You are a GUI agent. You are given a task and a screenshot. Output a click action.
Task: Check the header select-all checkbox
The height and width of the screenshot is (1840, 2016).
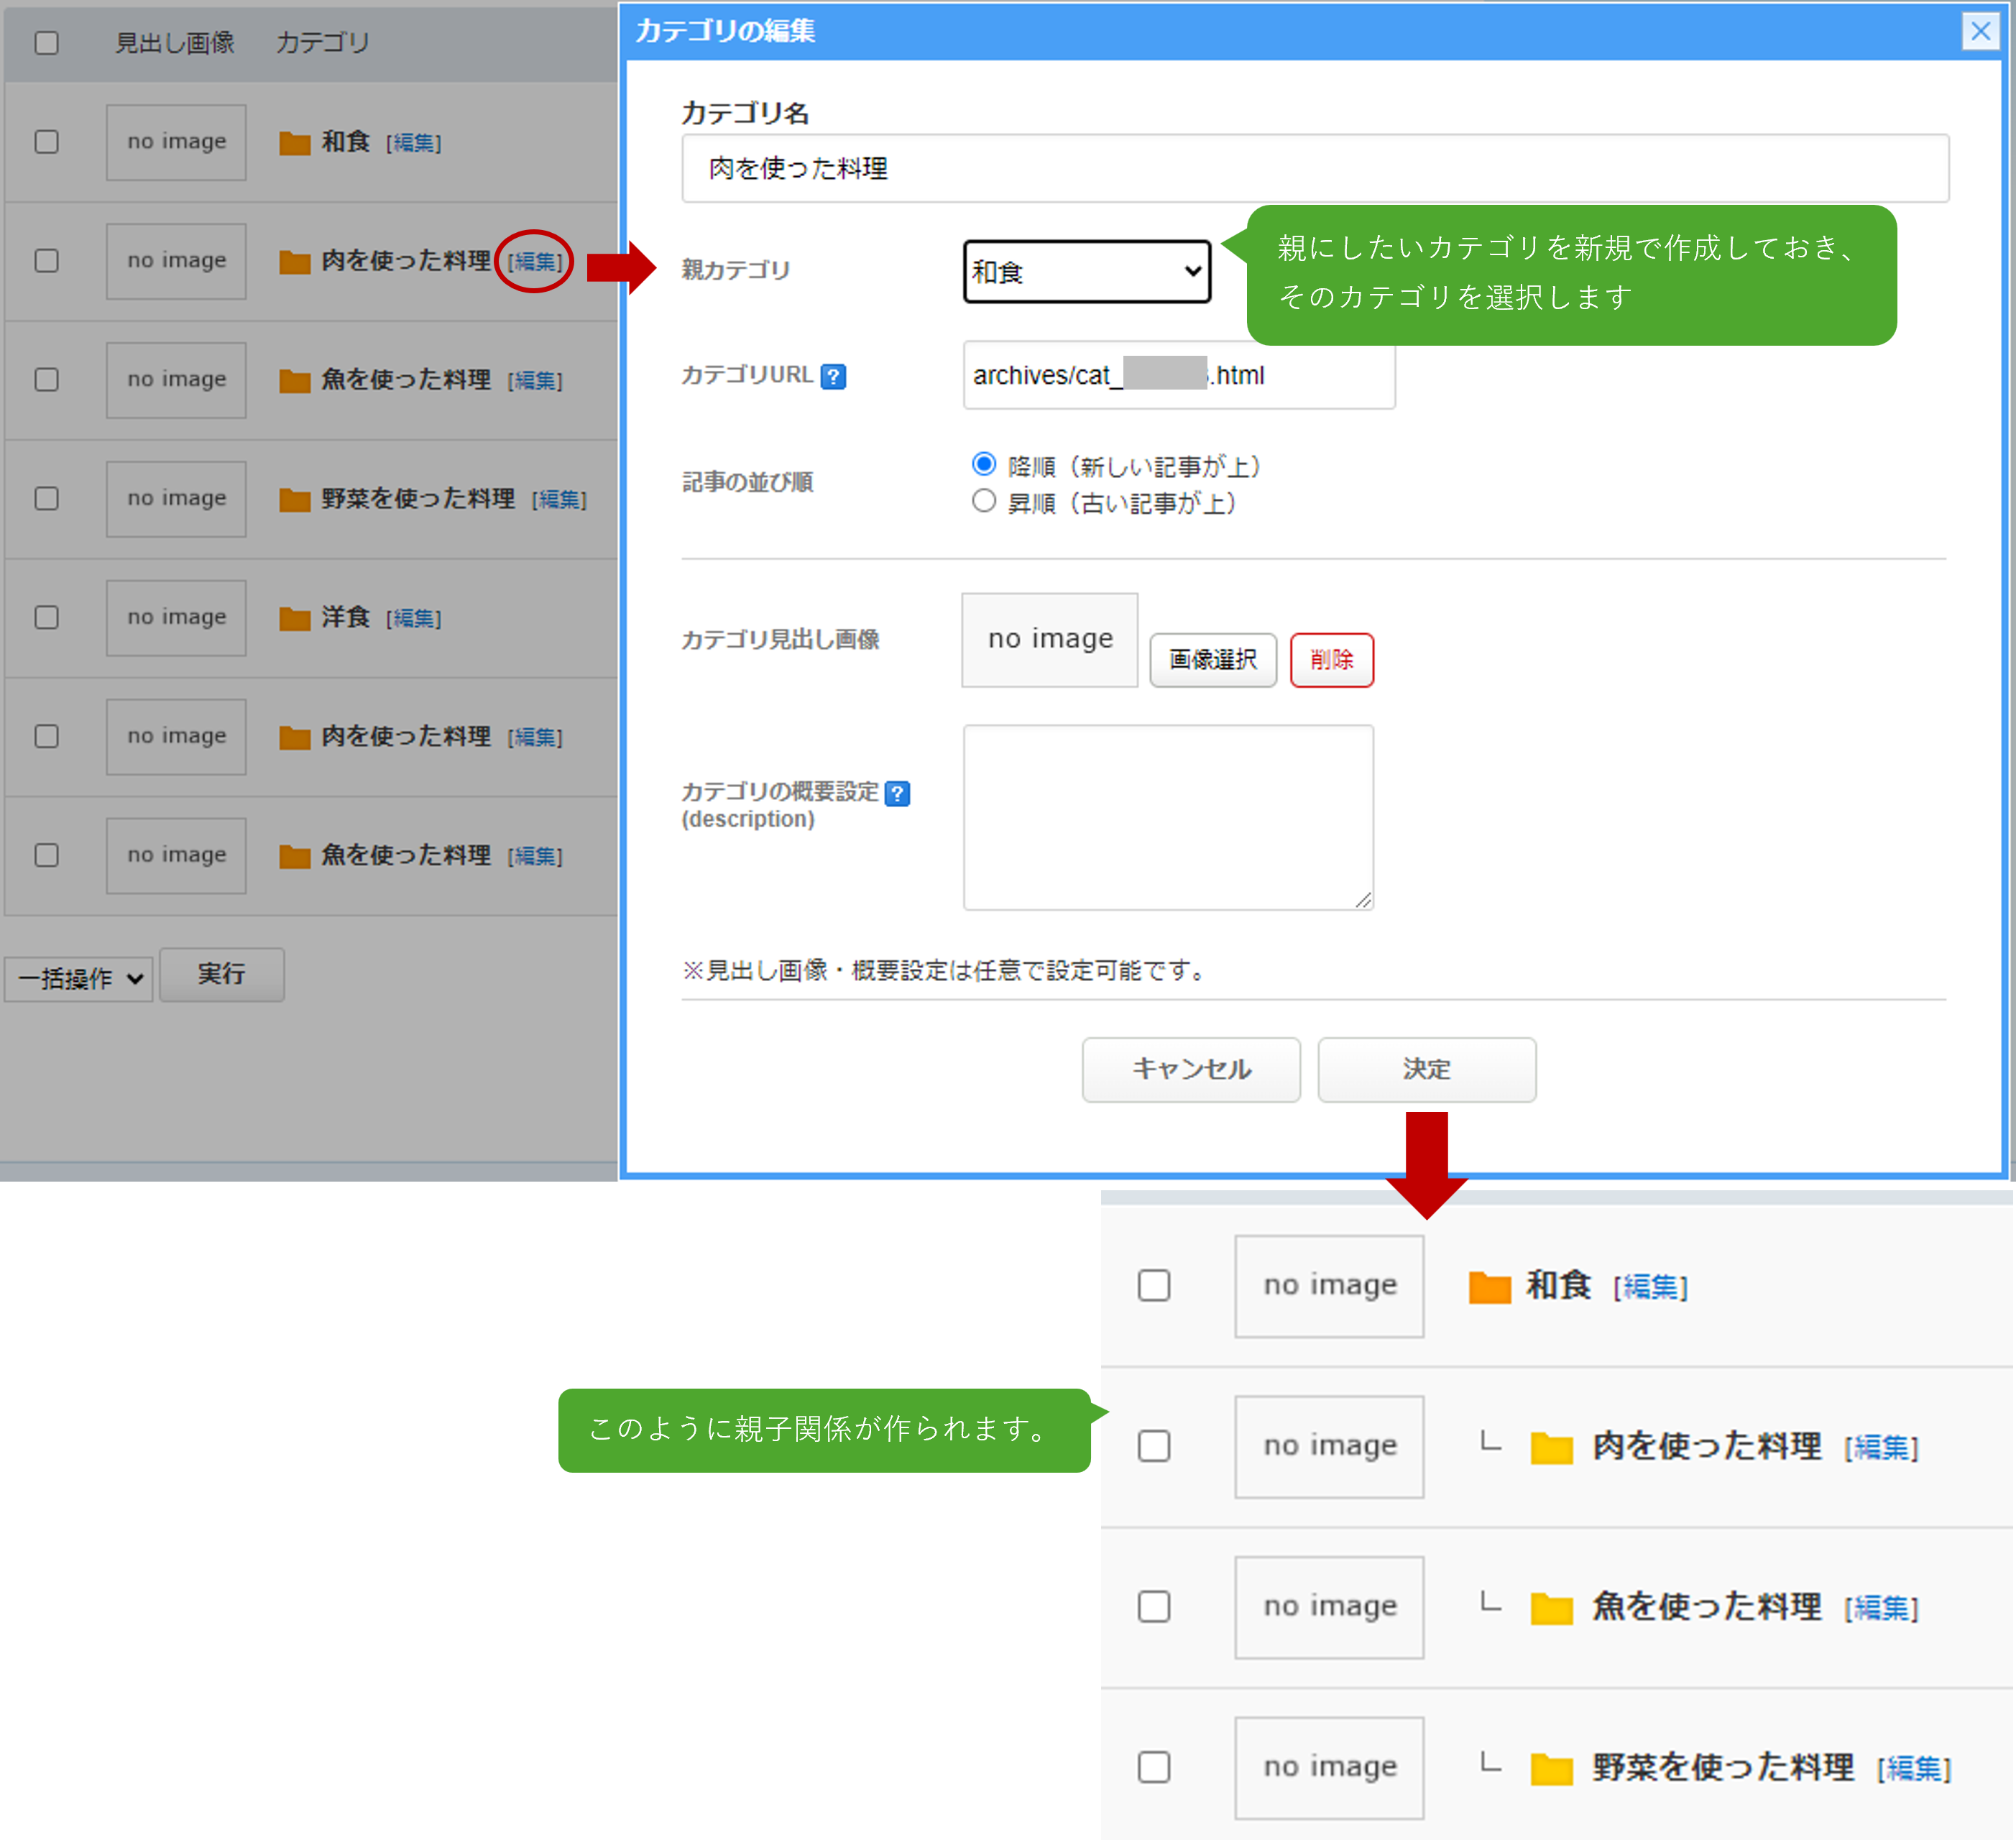(47, 43)
